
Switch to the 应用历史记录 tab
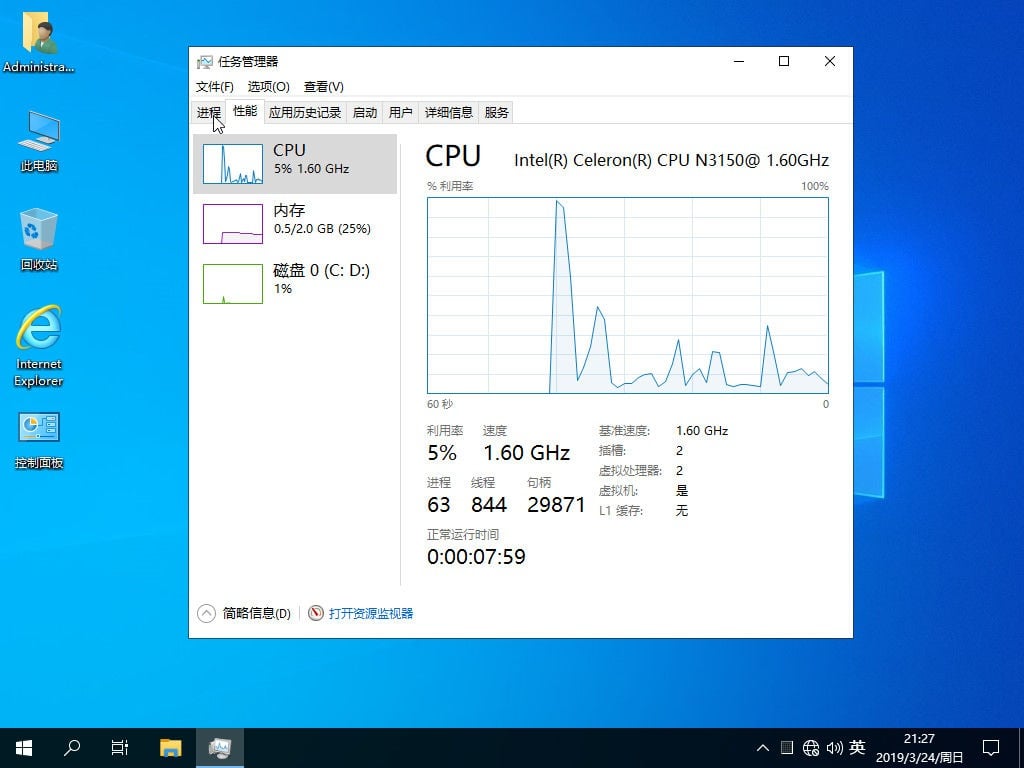[305, 112]
